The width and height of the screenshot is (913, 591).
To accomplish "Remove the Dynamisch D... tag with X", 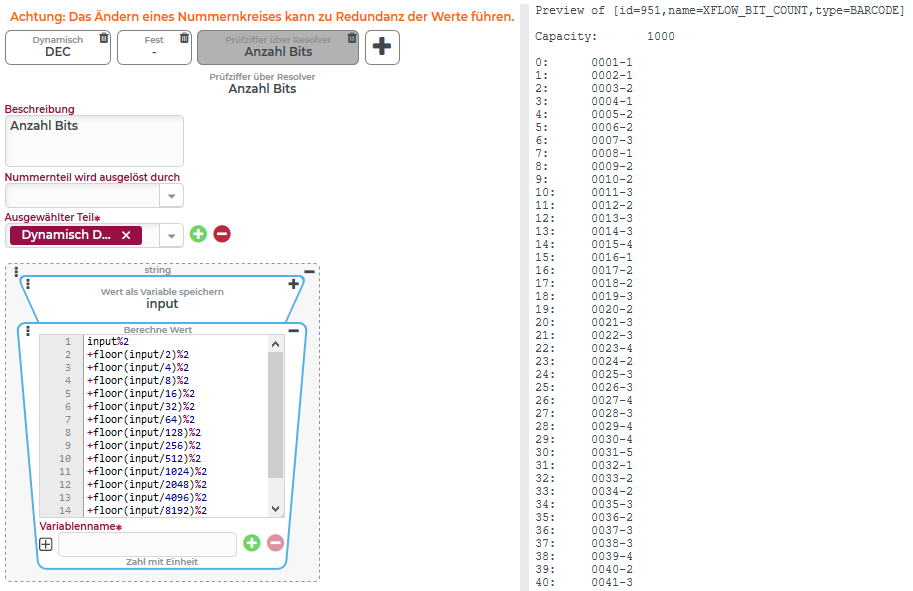I will point(126,235).
